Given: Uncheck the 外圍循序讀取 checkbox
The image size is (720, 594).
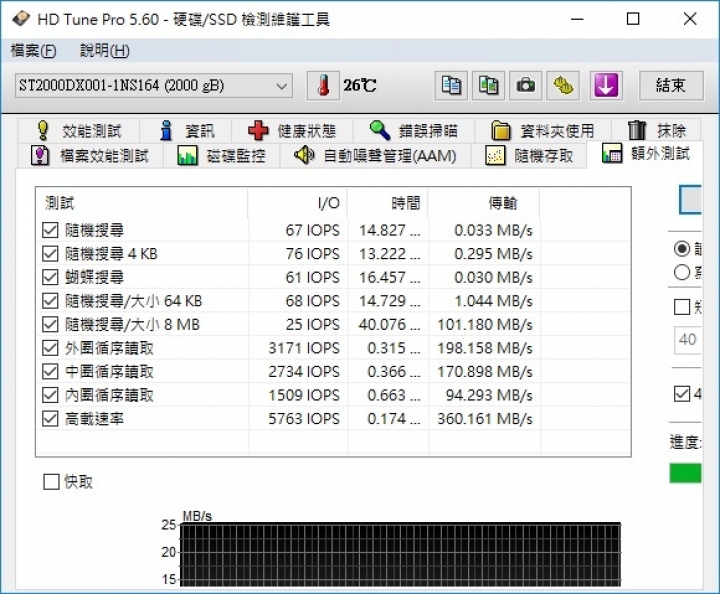Looking at the screenshot, I should 50,348.
